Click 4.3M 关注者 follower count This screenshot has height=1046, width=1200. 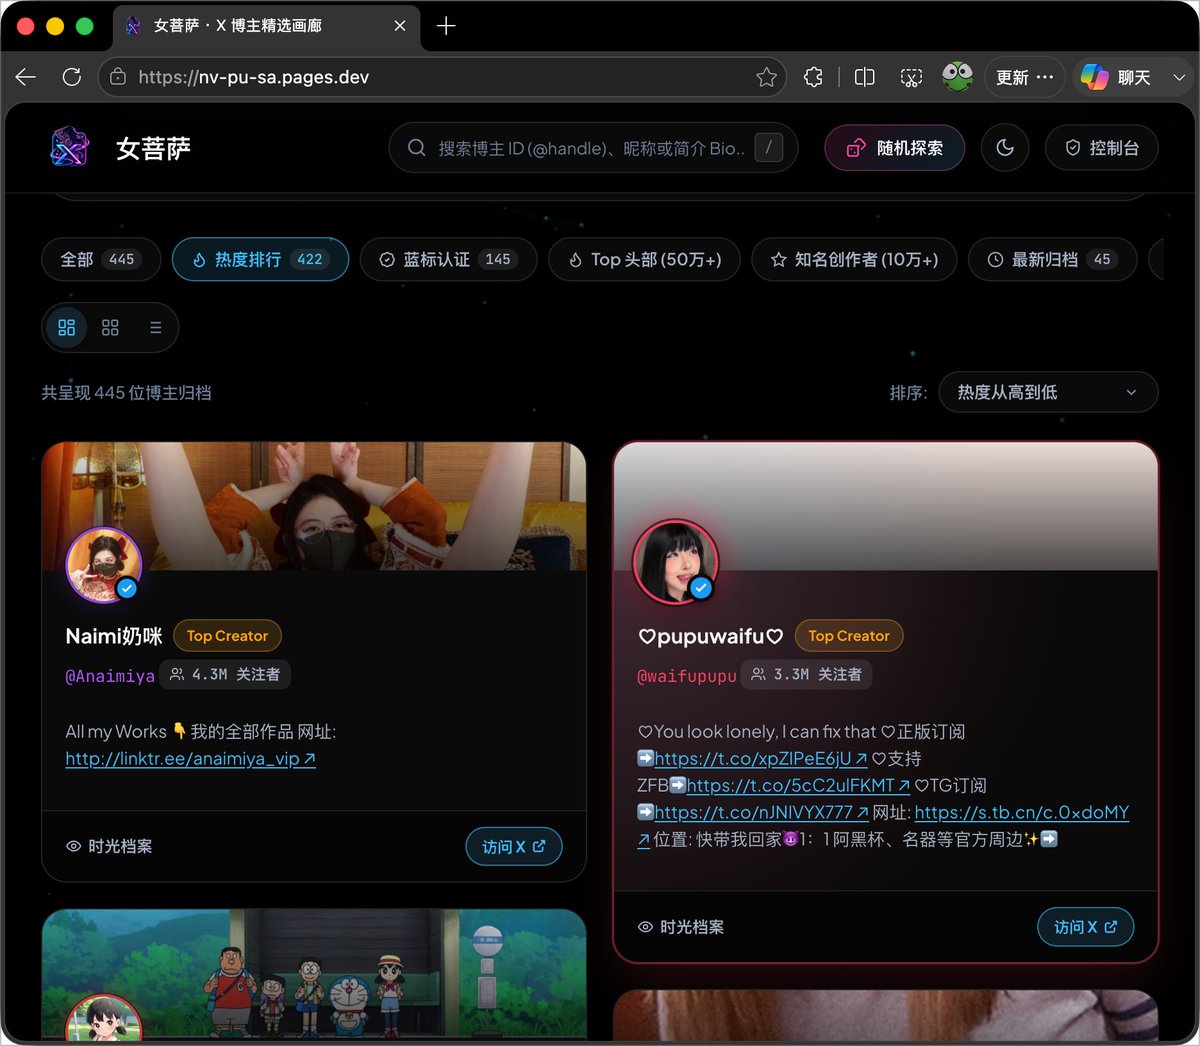click(x=225, y=675)
